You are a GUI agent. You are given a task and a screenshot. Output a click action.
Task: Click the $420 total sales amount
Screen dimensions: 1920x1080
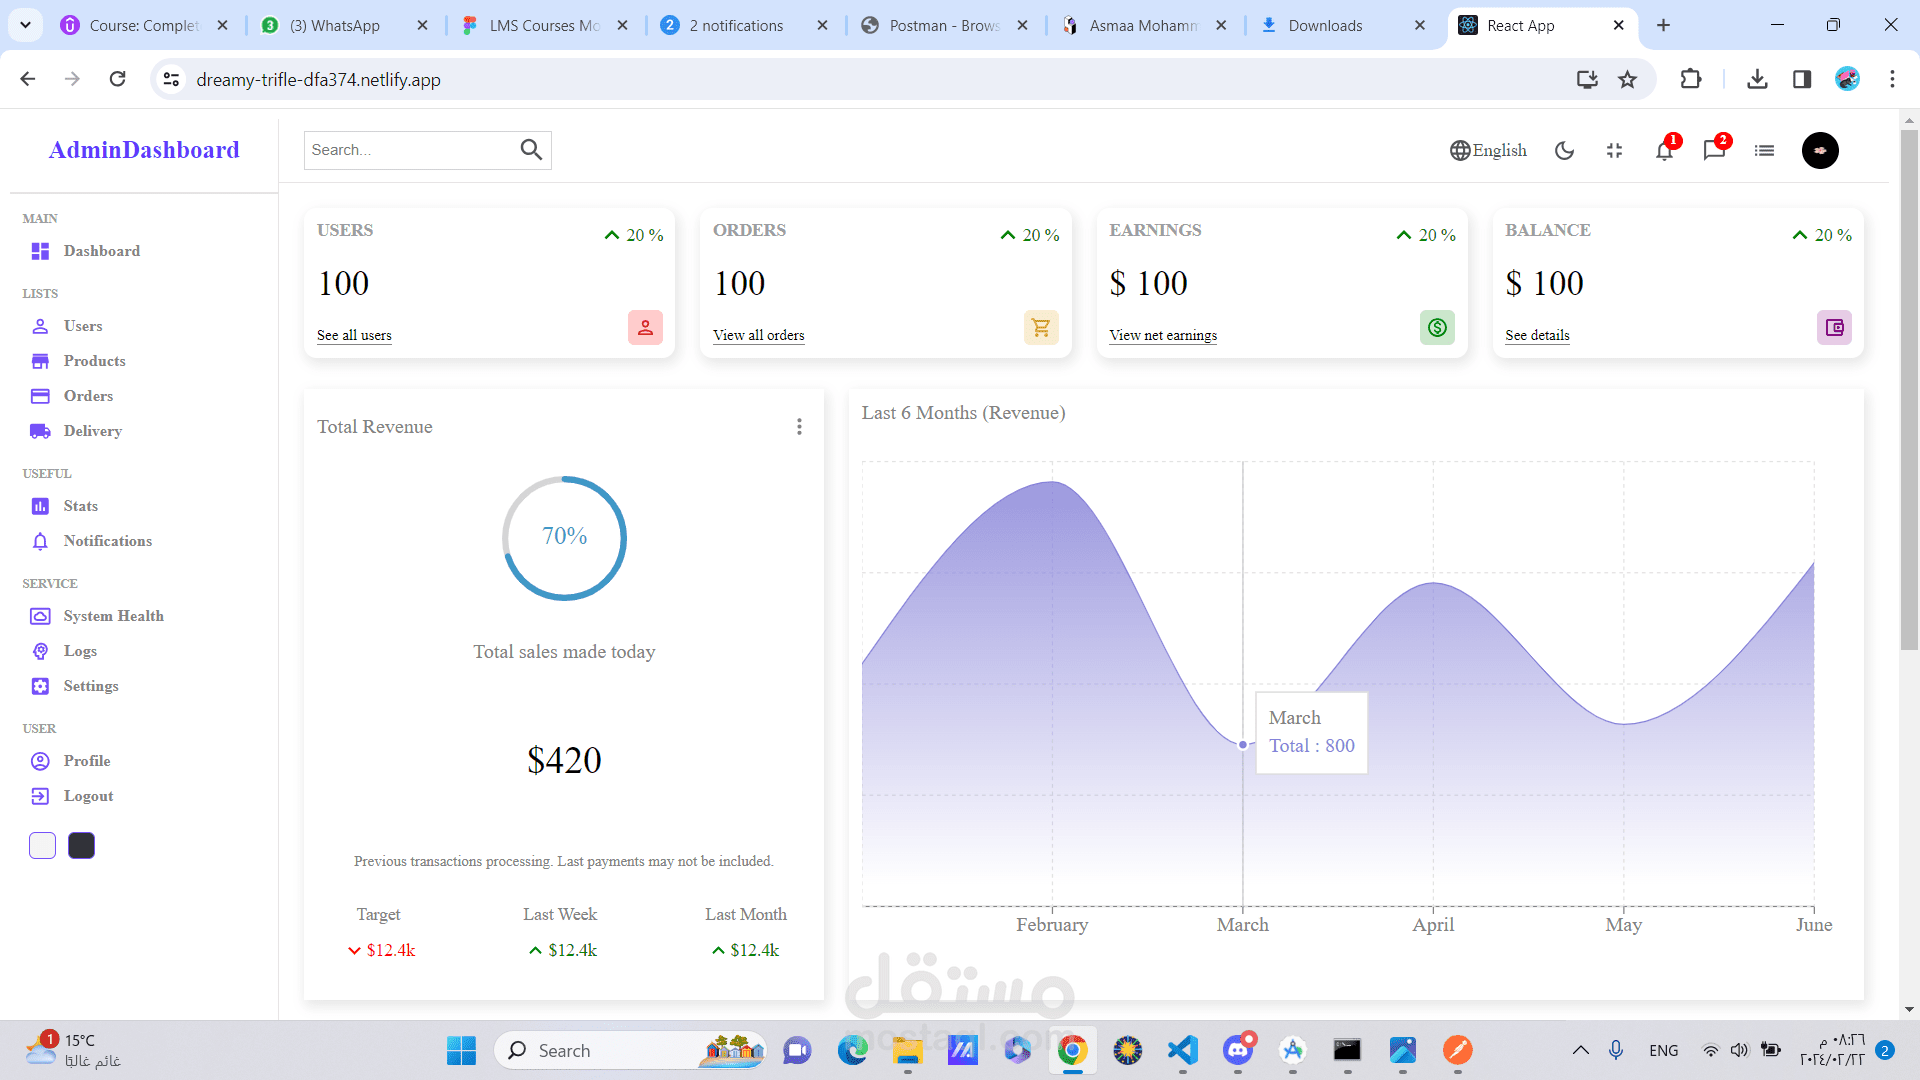tap(564, 760)
